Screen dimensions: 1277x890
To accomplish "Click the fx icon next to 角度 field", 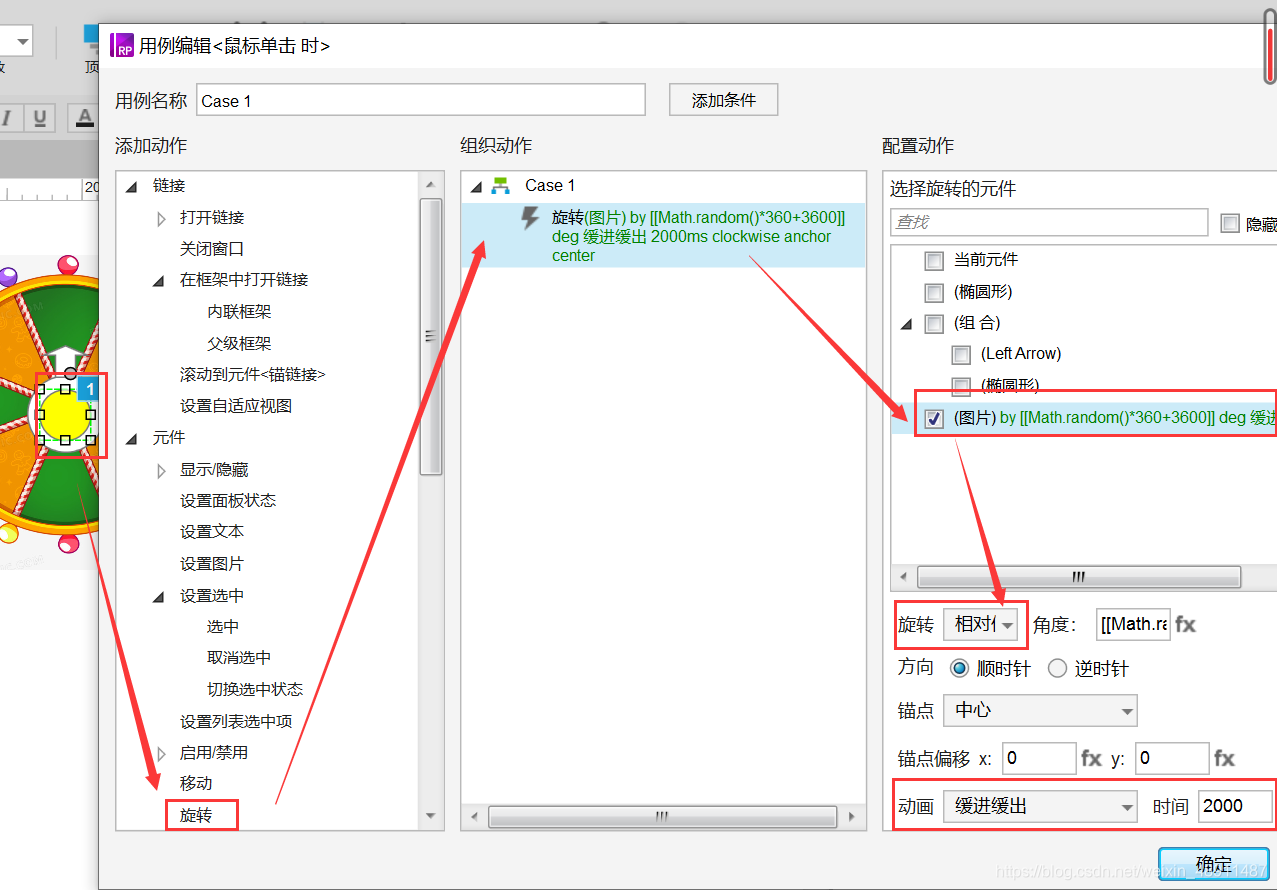I will tap(1185, 625).
